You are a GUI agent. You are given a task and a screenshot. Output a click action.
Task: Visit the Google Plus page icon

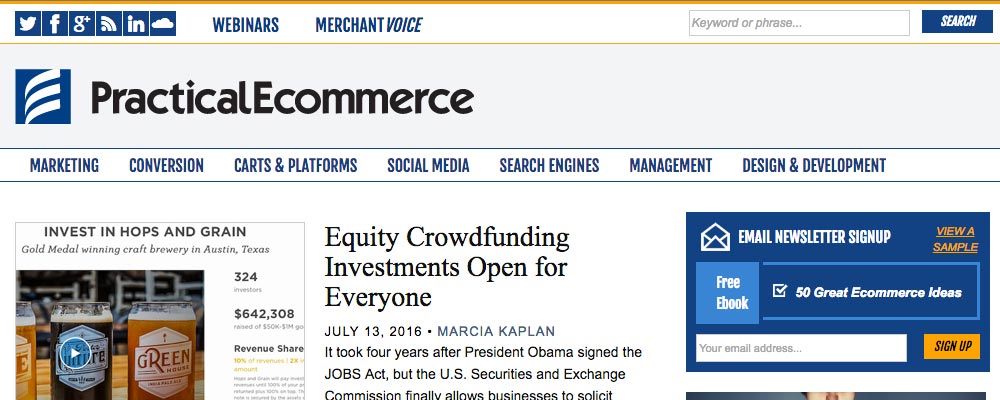(x=82, y=24)
